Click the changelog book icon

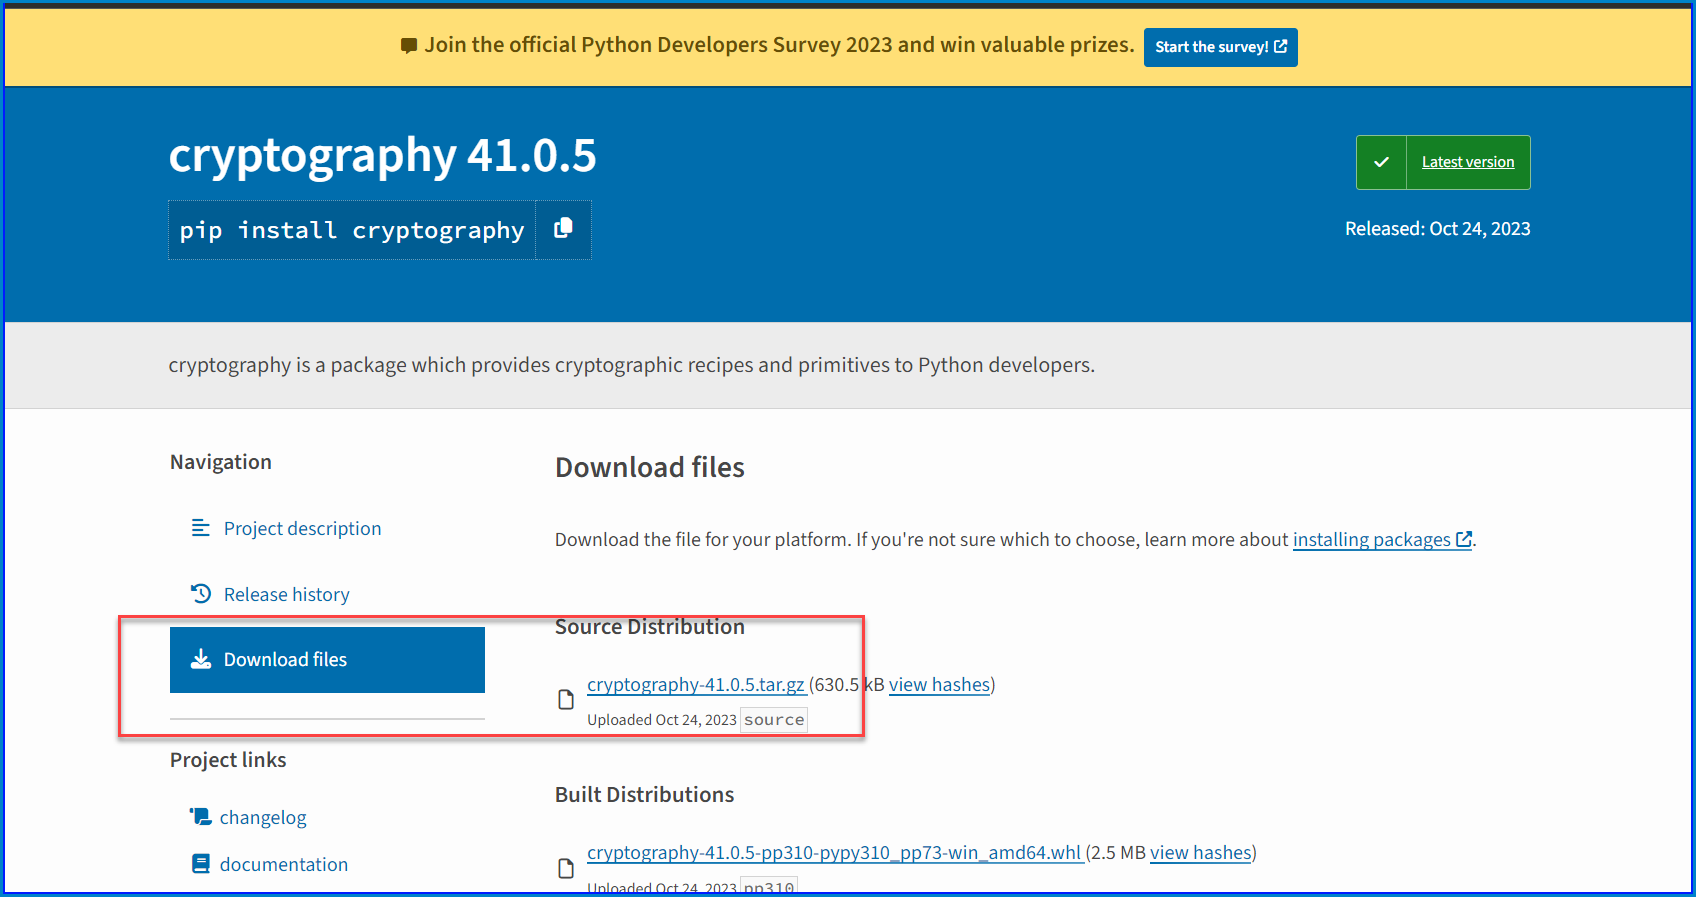click(201, 817)
